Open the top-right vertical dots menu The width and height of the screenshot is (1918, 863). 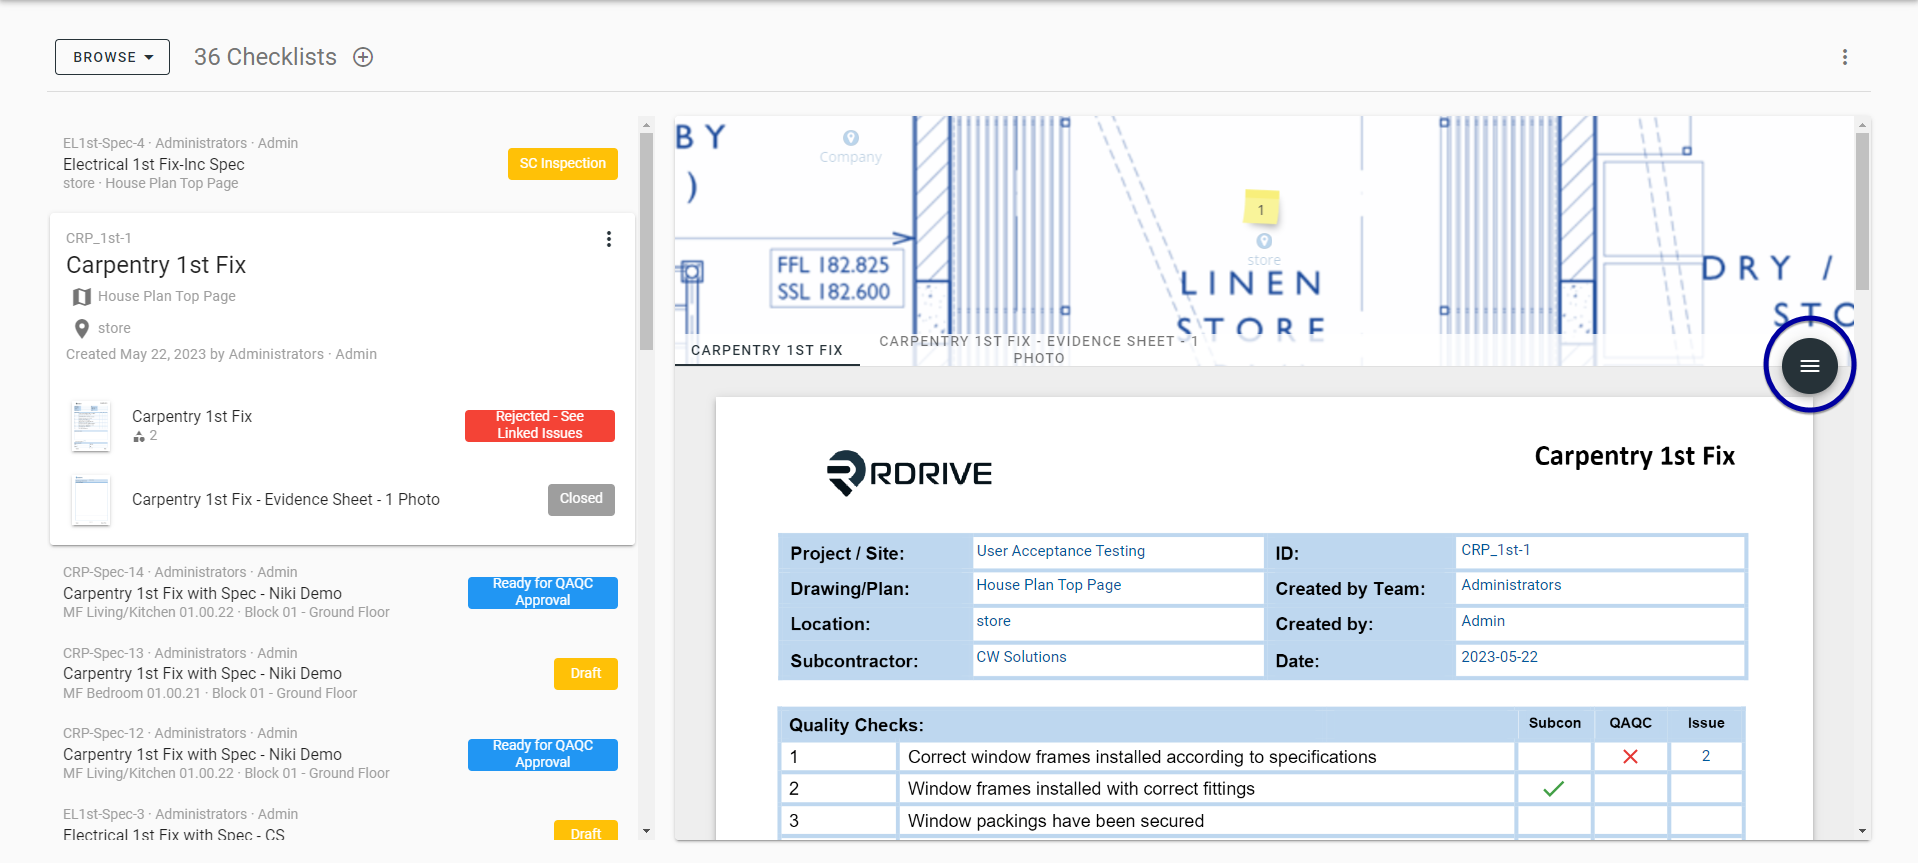[1845, 57]
